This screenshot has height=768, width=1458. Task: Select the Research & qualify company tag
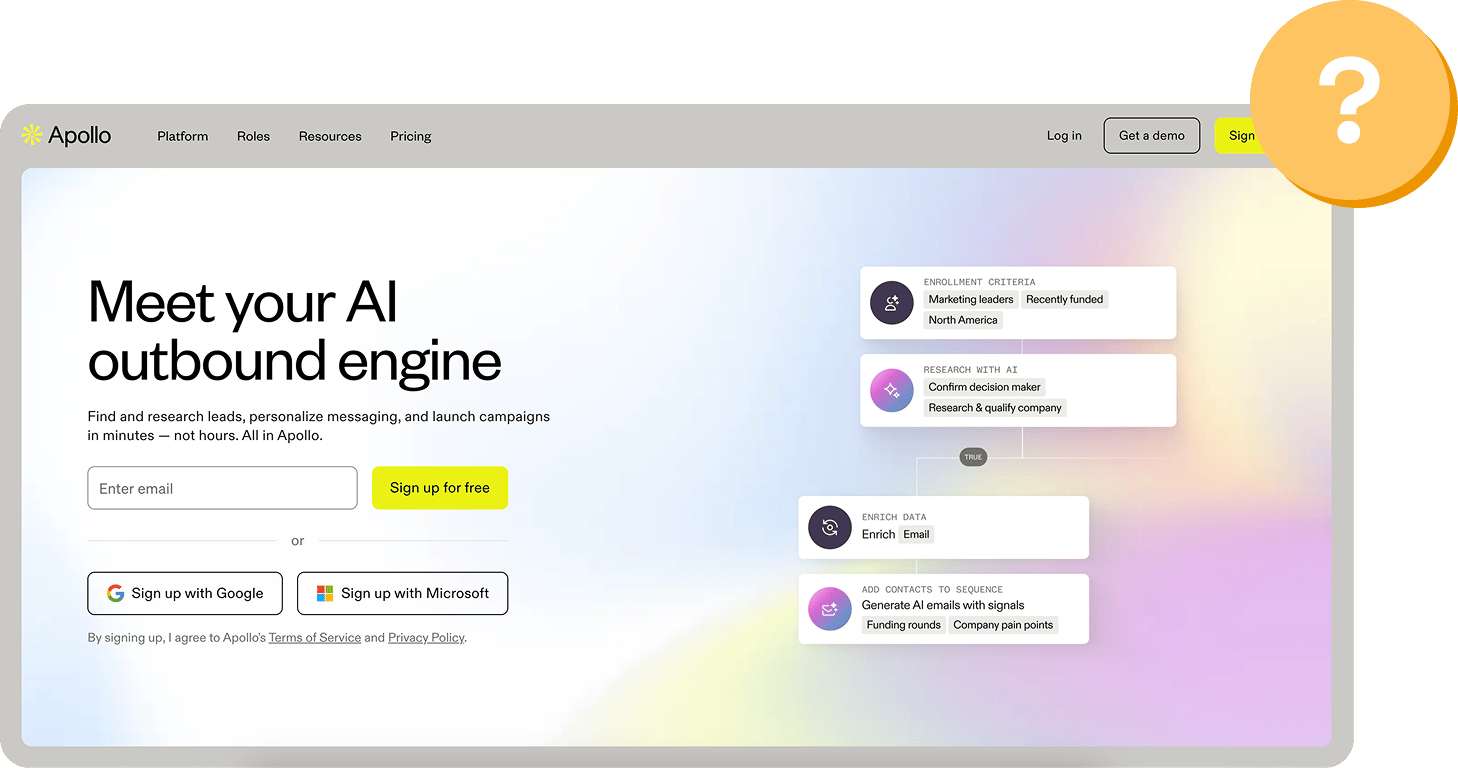click(995, 408)
